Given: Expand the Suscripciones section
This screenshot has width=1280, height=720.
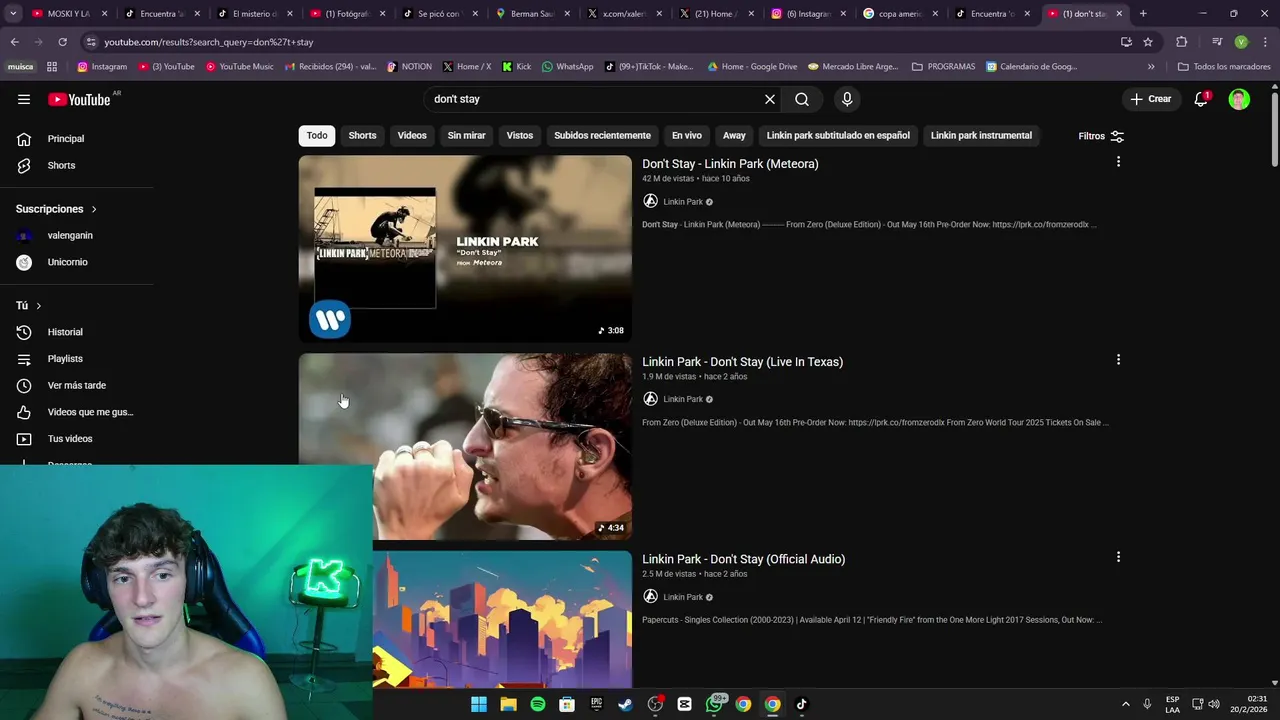Looking at the screenshot, I should pos(56,209).
